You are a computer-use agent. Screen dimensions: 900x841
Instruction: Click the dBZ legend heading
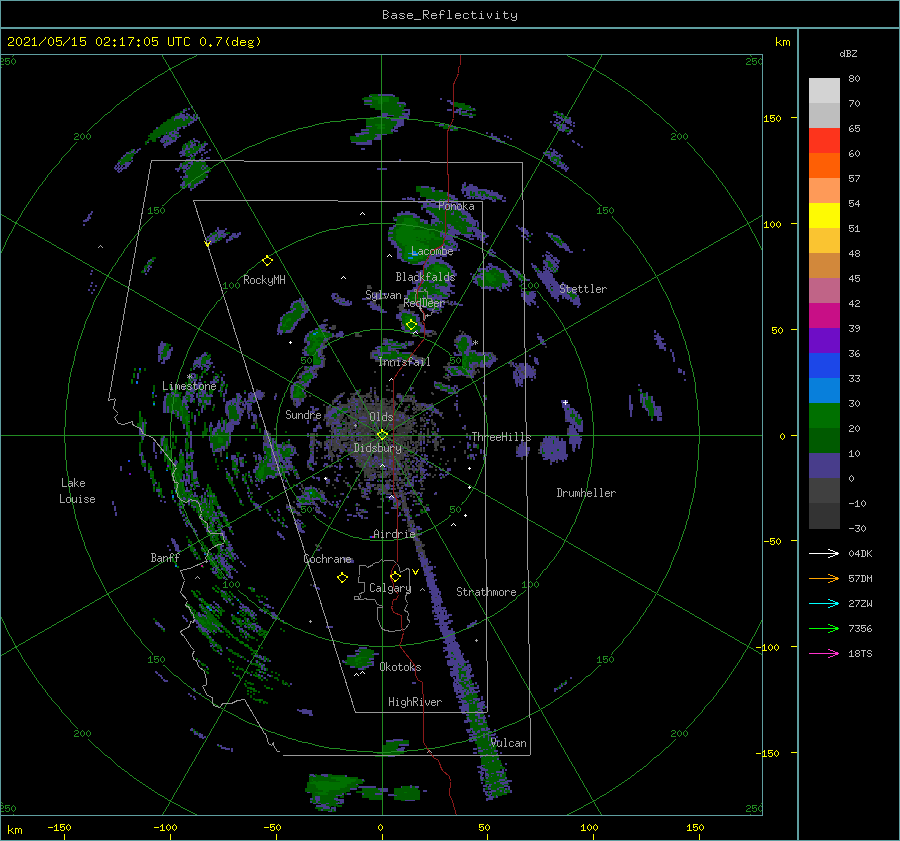point(848,53)
